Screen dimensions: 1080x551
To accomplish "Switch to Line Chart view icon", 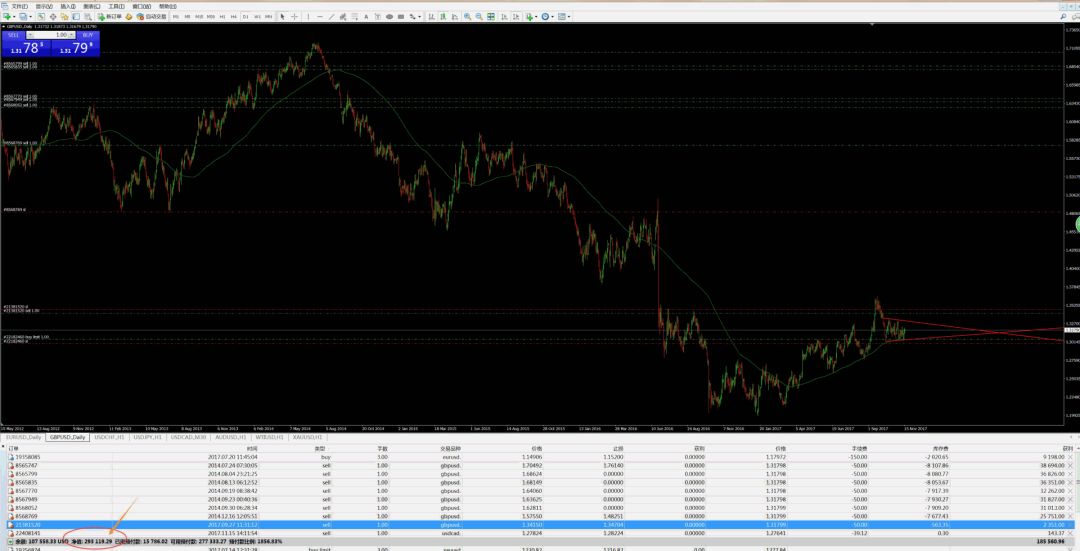I will tap(455, 17).
